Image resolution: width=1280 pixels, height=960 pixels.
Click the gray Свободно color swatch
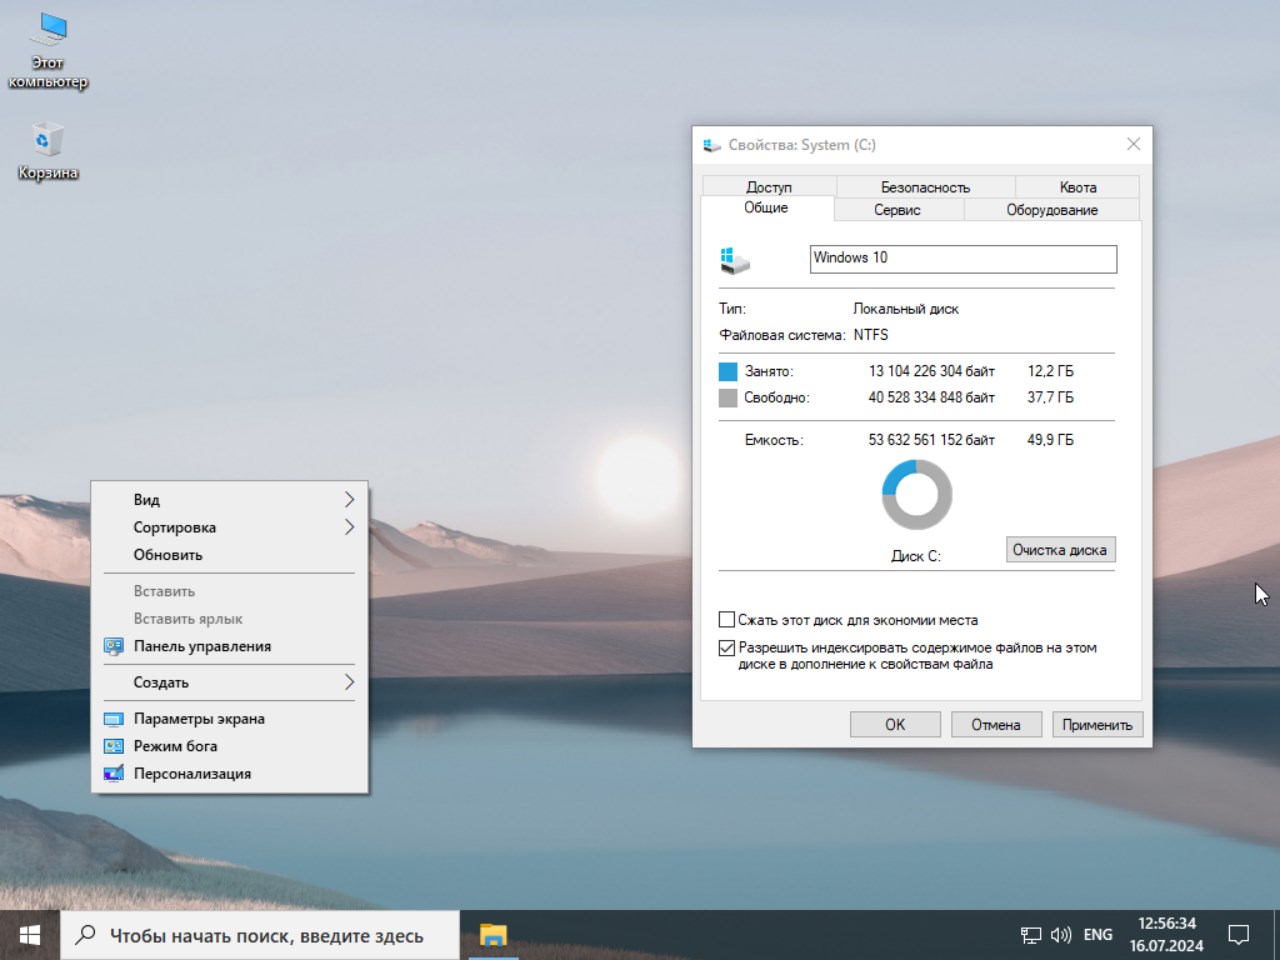(x=728, y=398)
